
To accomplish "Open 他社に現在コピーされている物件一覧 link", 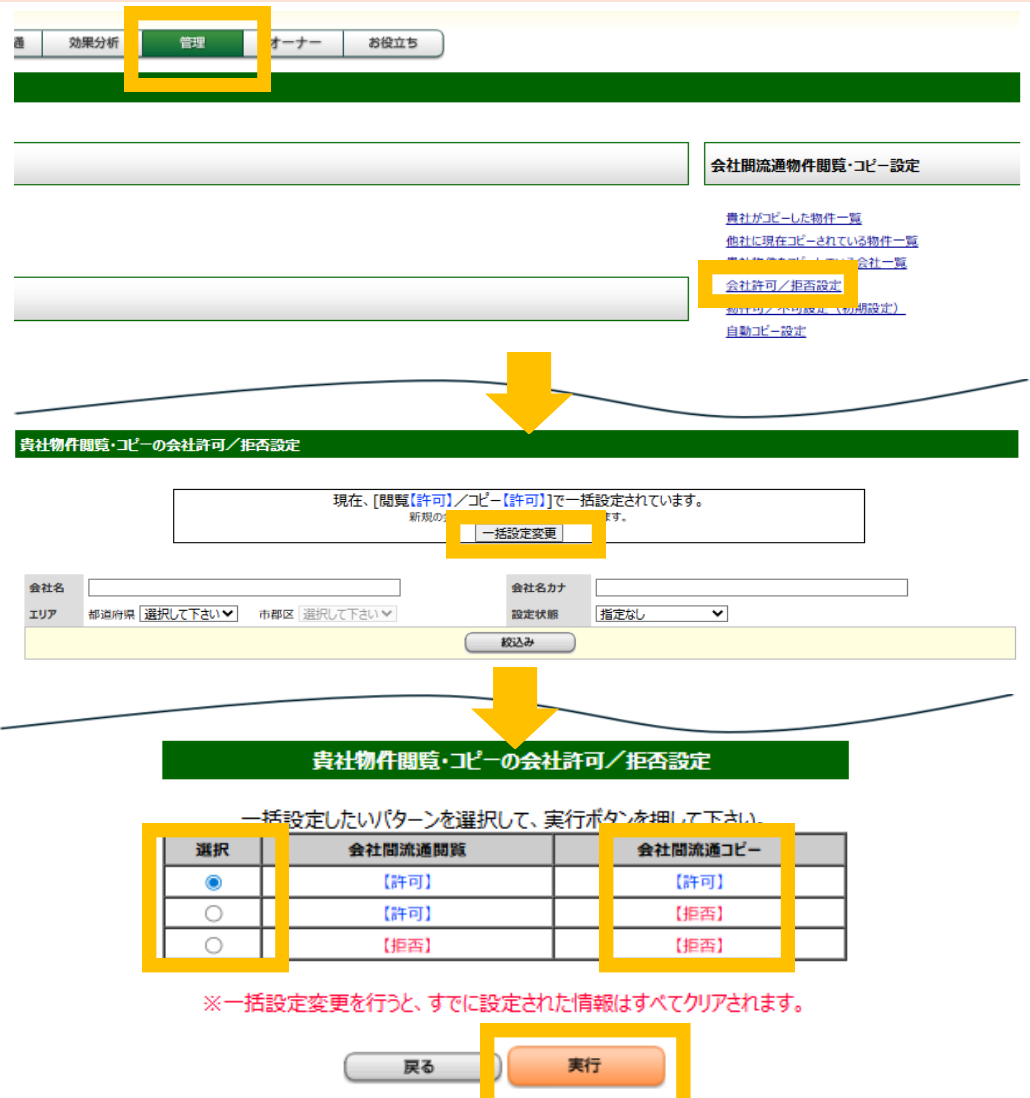I will 821,241.
